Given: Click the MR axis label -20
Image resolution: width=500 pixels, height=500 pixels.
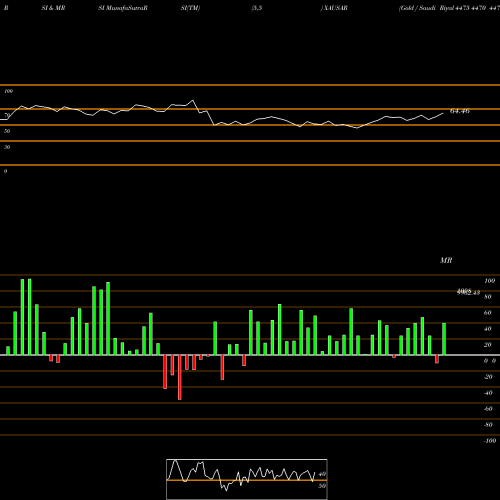Looking at the screenshot, I should 488,377.
